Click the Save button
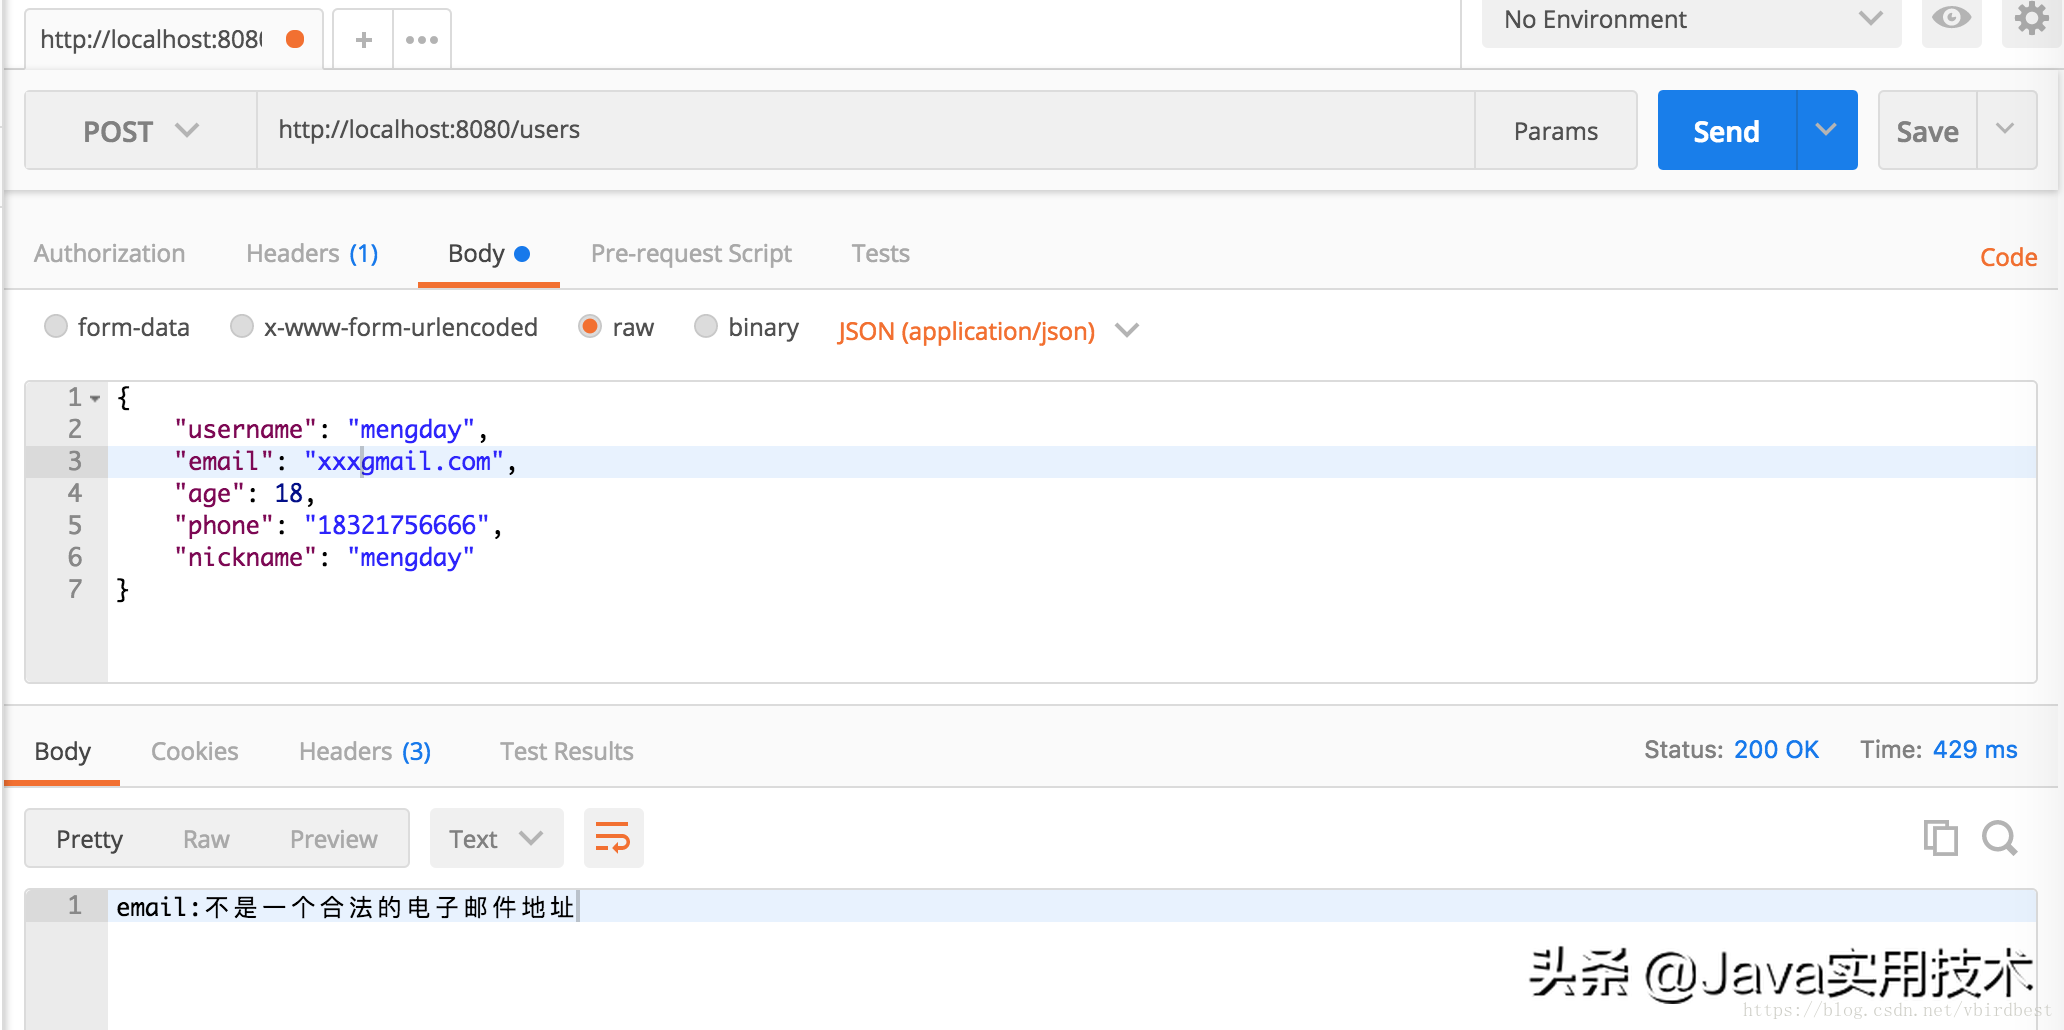The height and width of the screenshot is (1030, 2064). [1927, 131]
